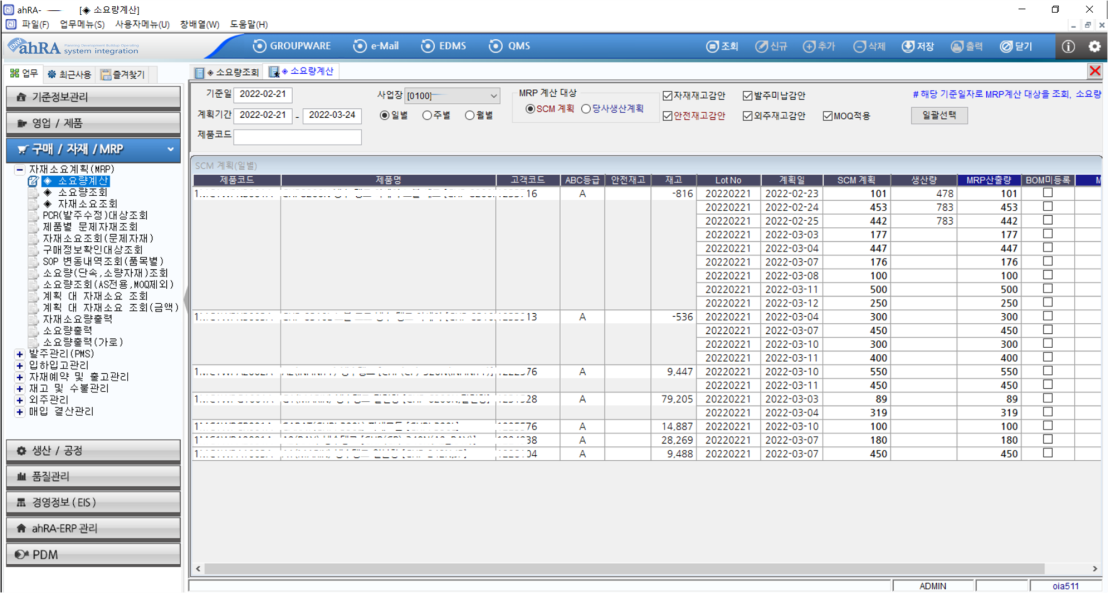Viewport: 1108px width, 593px height.
Task: Click horizontal scrollbar right arrow
Action: [1095, 568]
